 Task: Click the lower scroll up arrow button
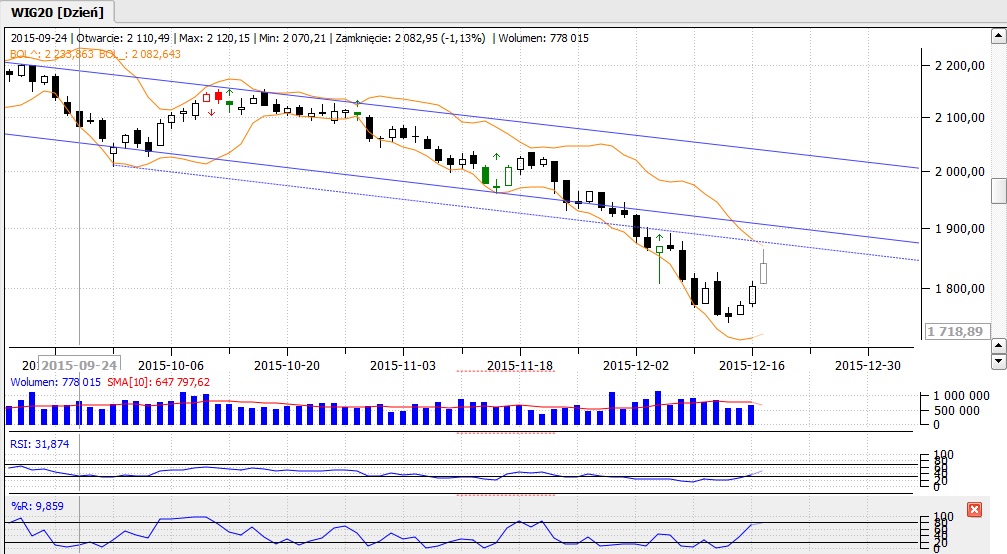(999, 346)
